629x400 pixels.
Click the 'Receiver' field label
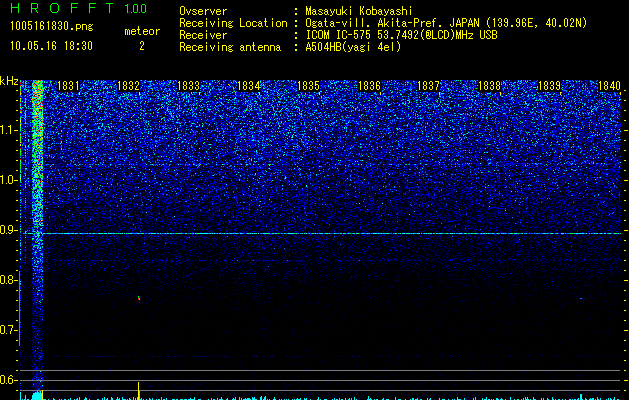[203, 35]
